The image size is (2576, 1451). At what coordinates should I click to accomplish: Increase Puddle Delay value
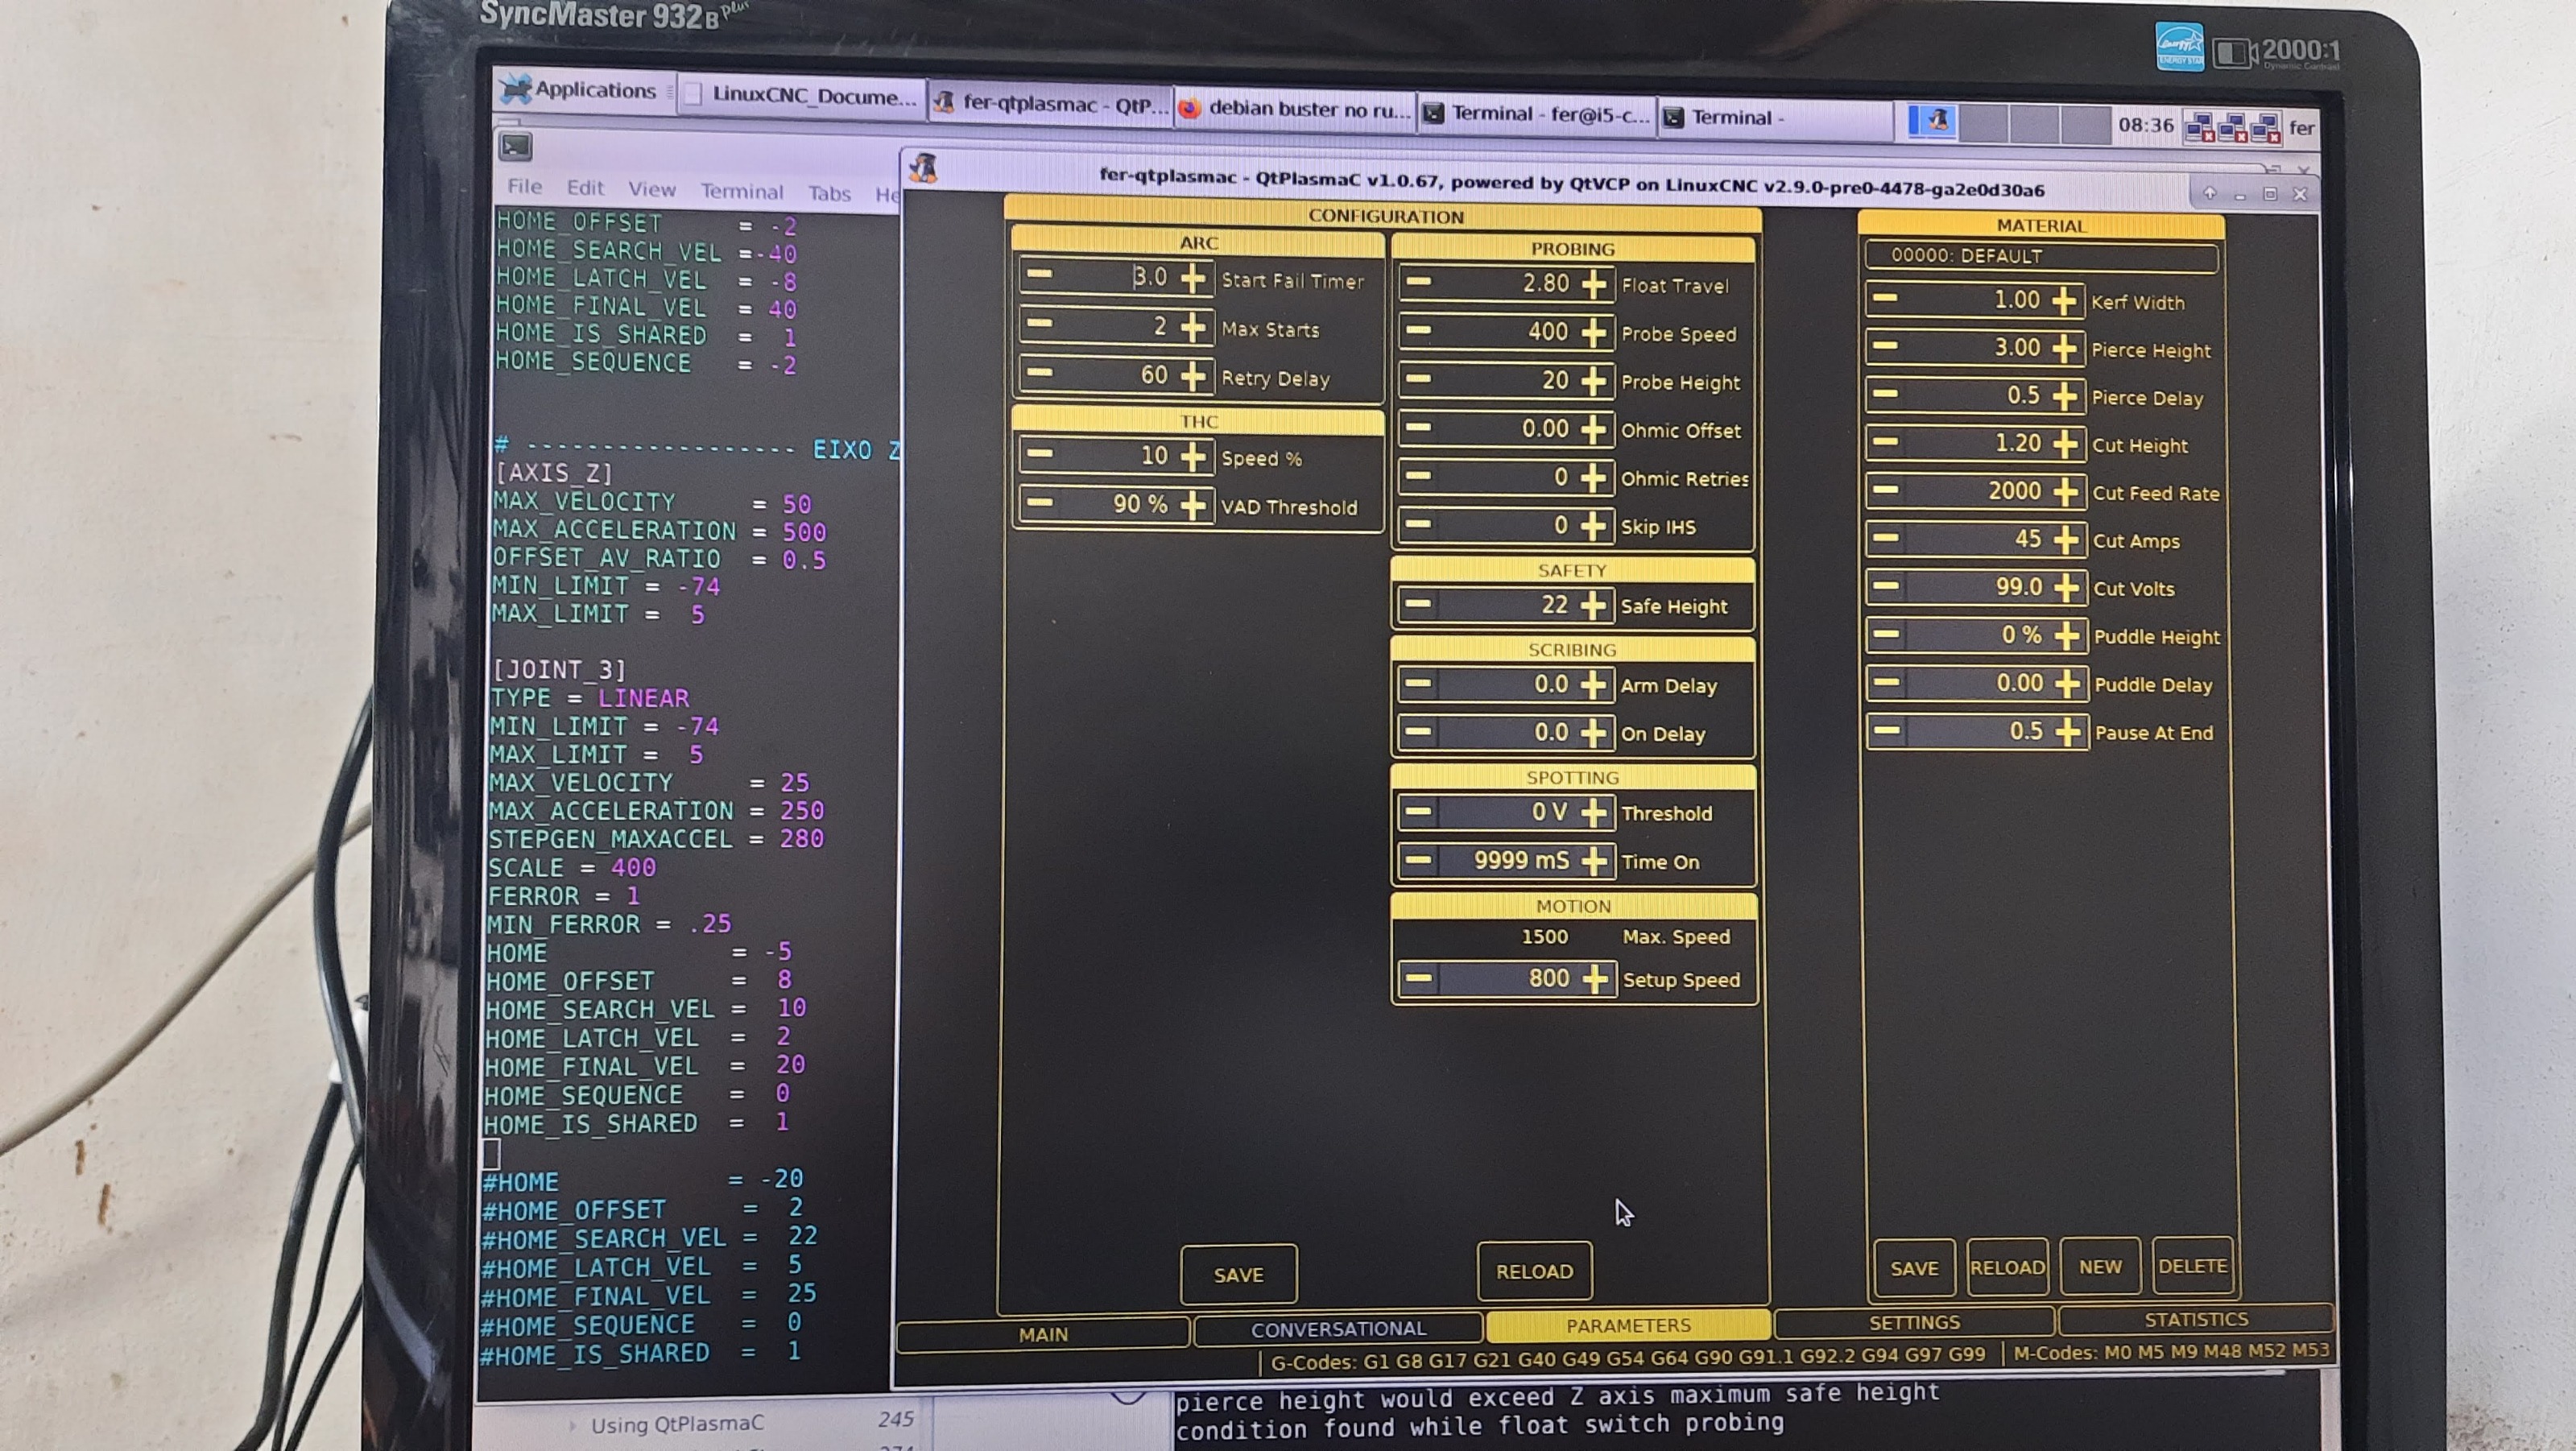[x=2067, y=684]
